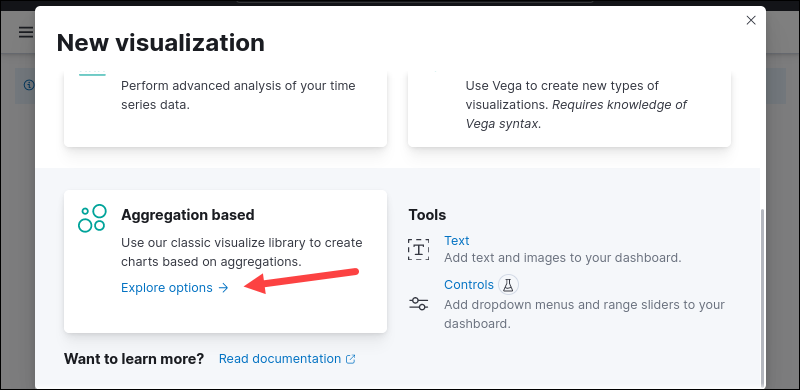Click the Want to learn more? text

134,359
